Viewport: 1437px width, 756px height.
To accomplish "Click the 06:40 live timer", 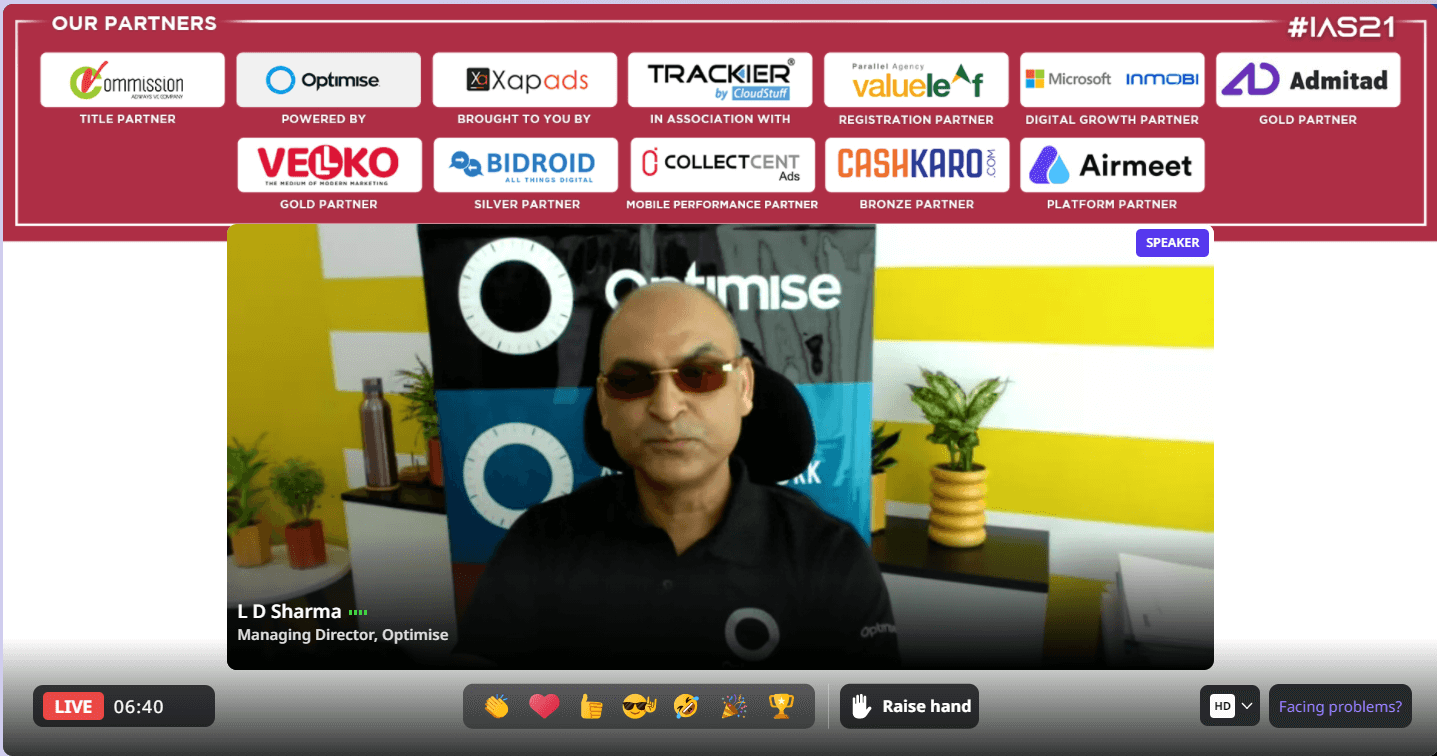I will click(138, 707).
